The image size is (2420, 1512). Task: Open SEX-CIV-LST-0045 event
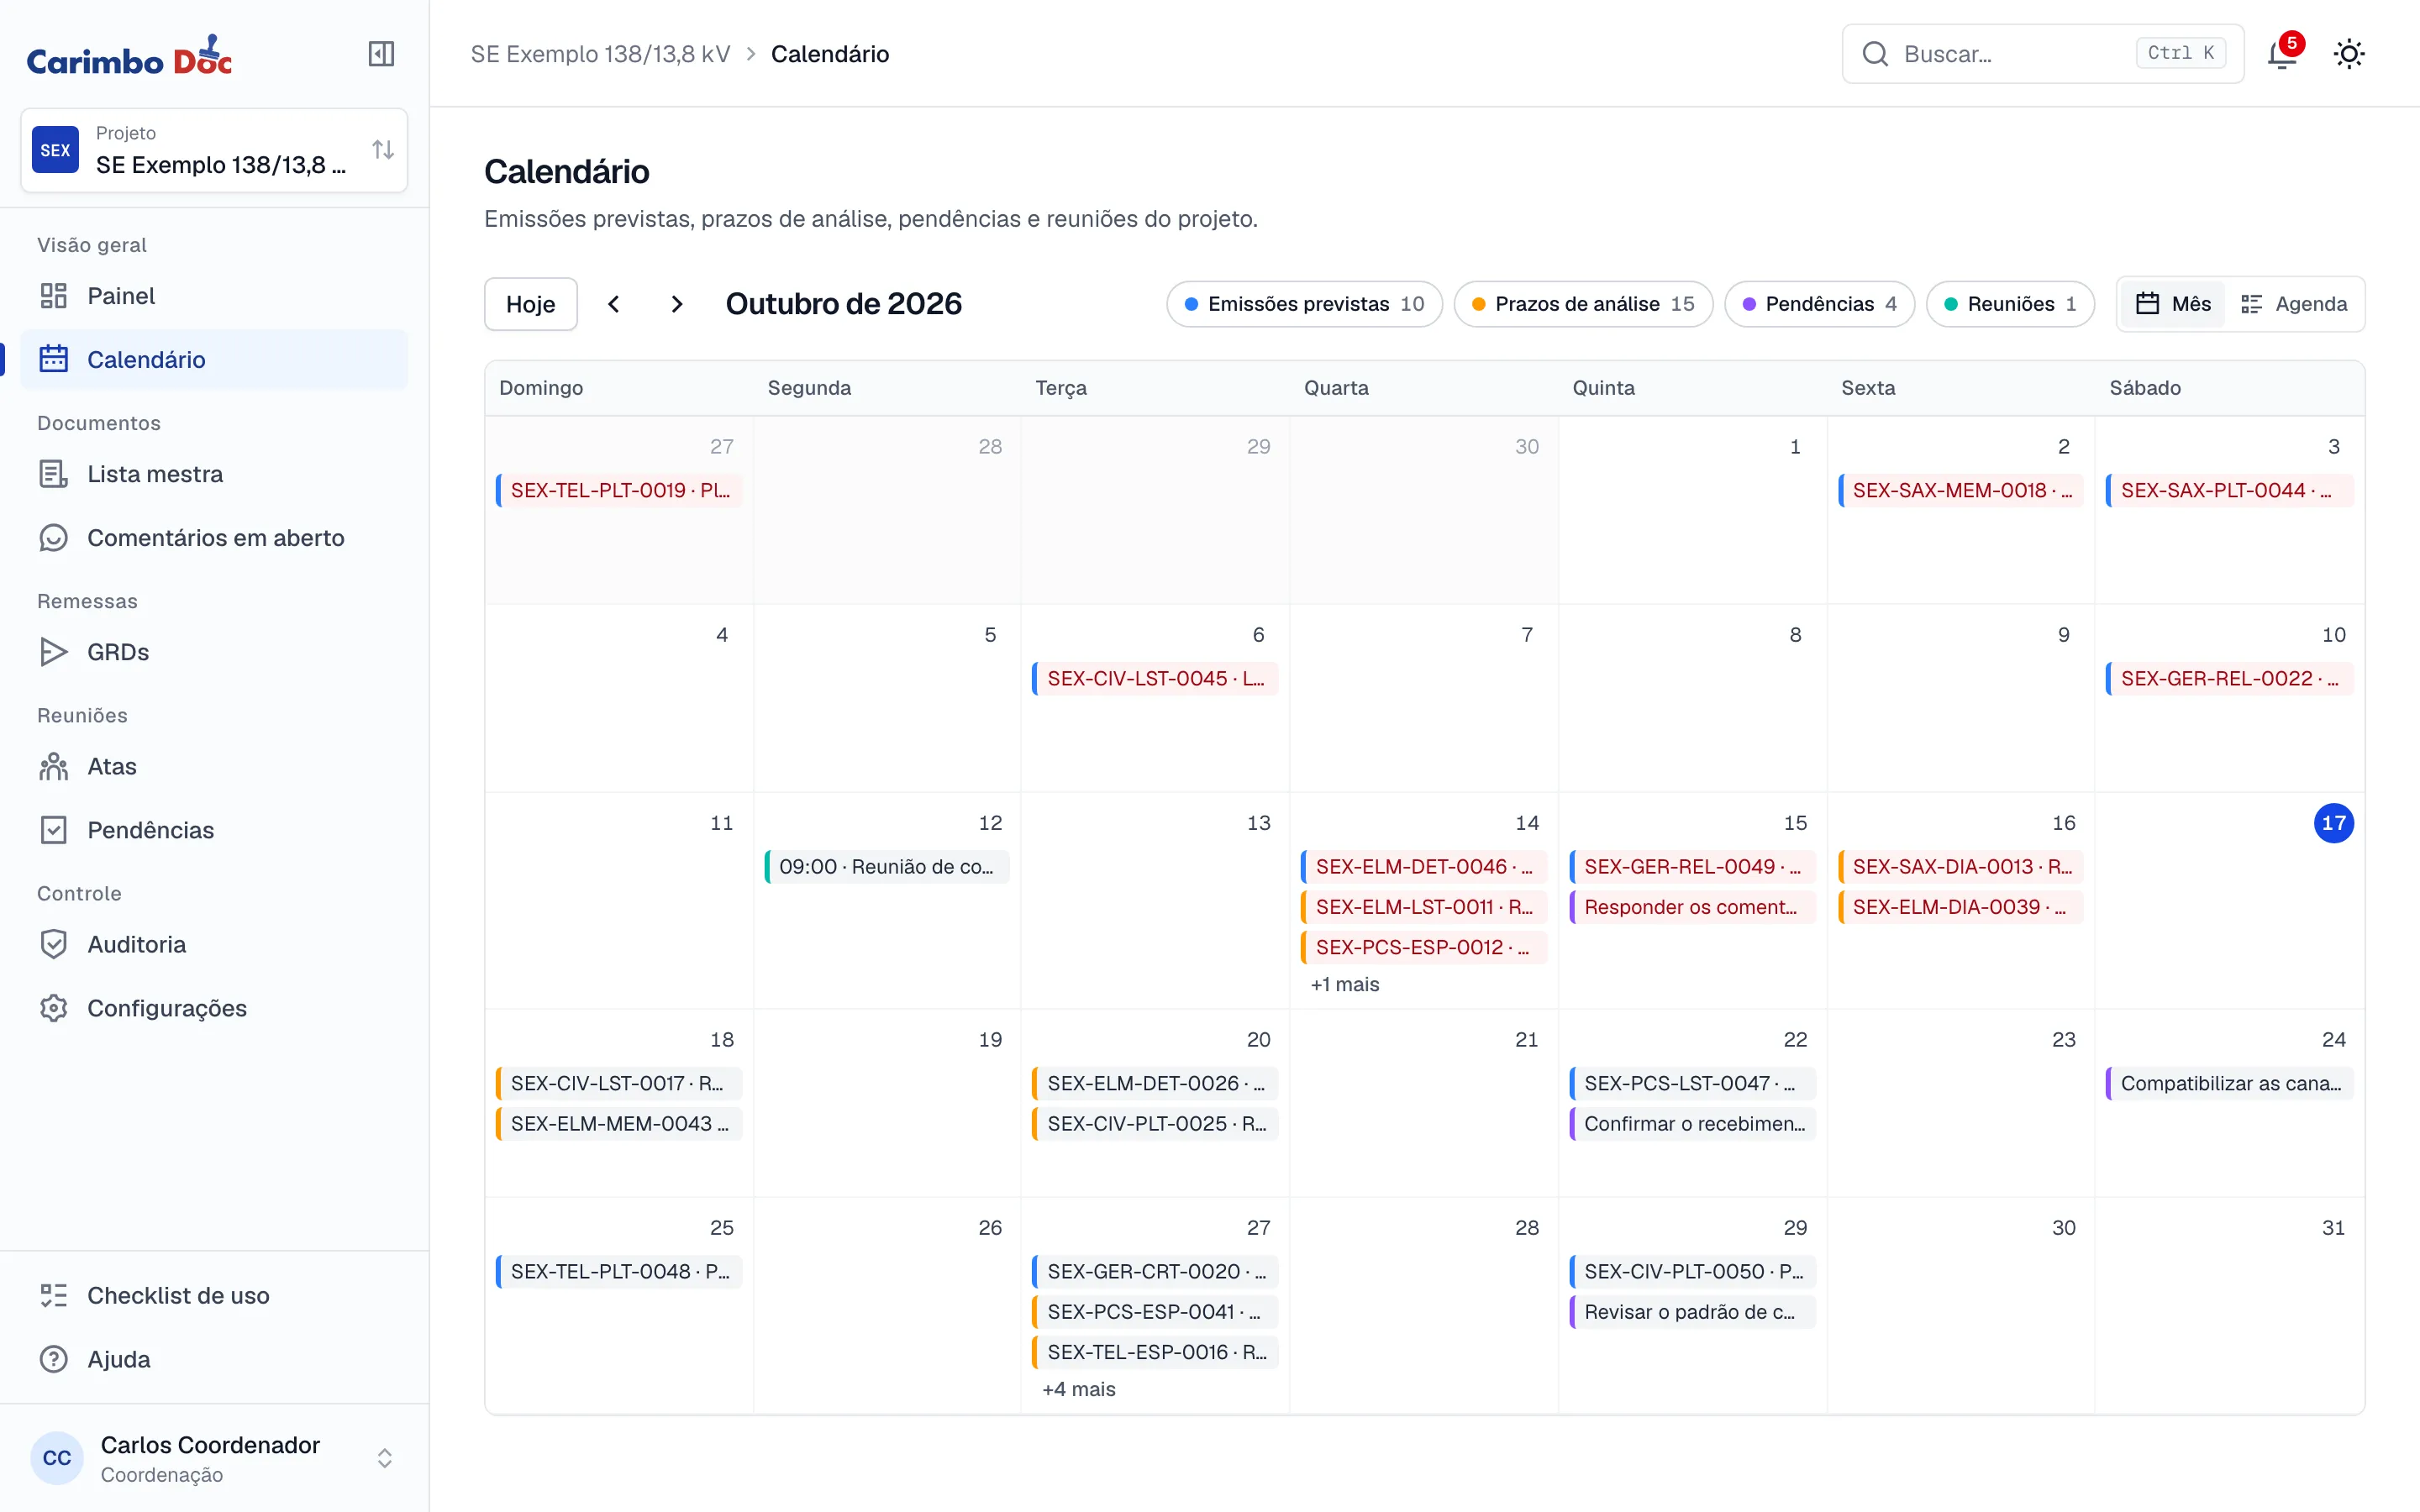pyautogui.click(x=1155, y=679)
